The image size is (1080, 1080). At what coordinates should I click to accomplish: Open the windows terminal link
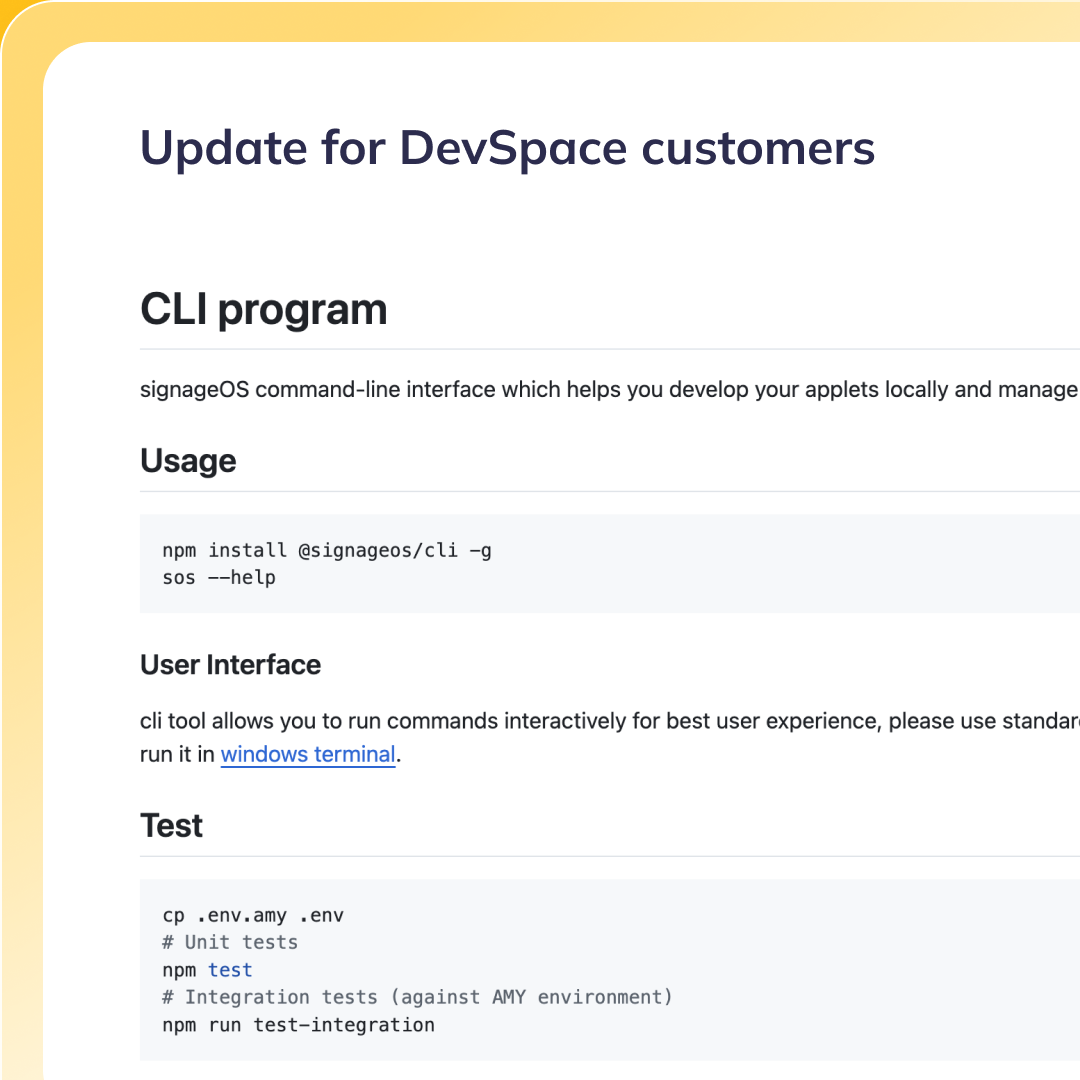(x=308, y=754)
